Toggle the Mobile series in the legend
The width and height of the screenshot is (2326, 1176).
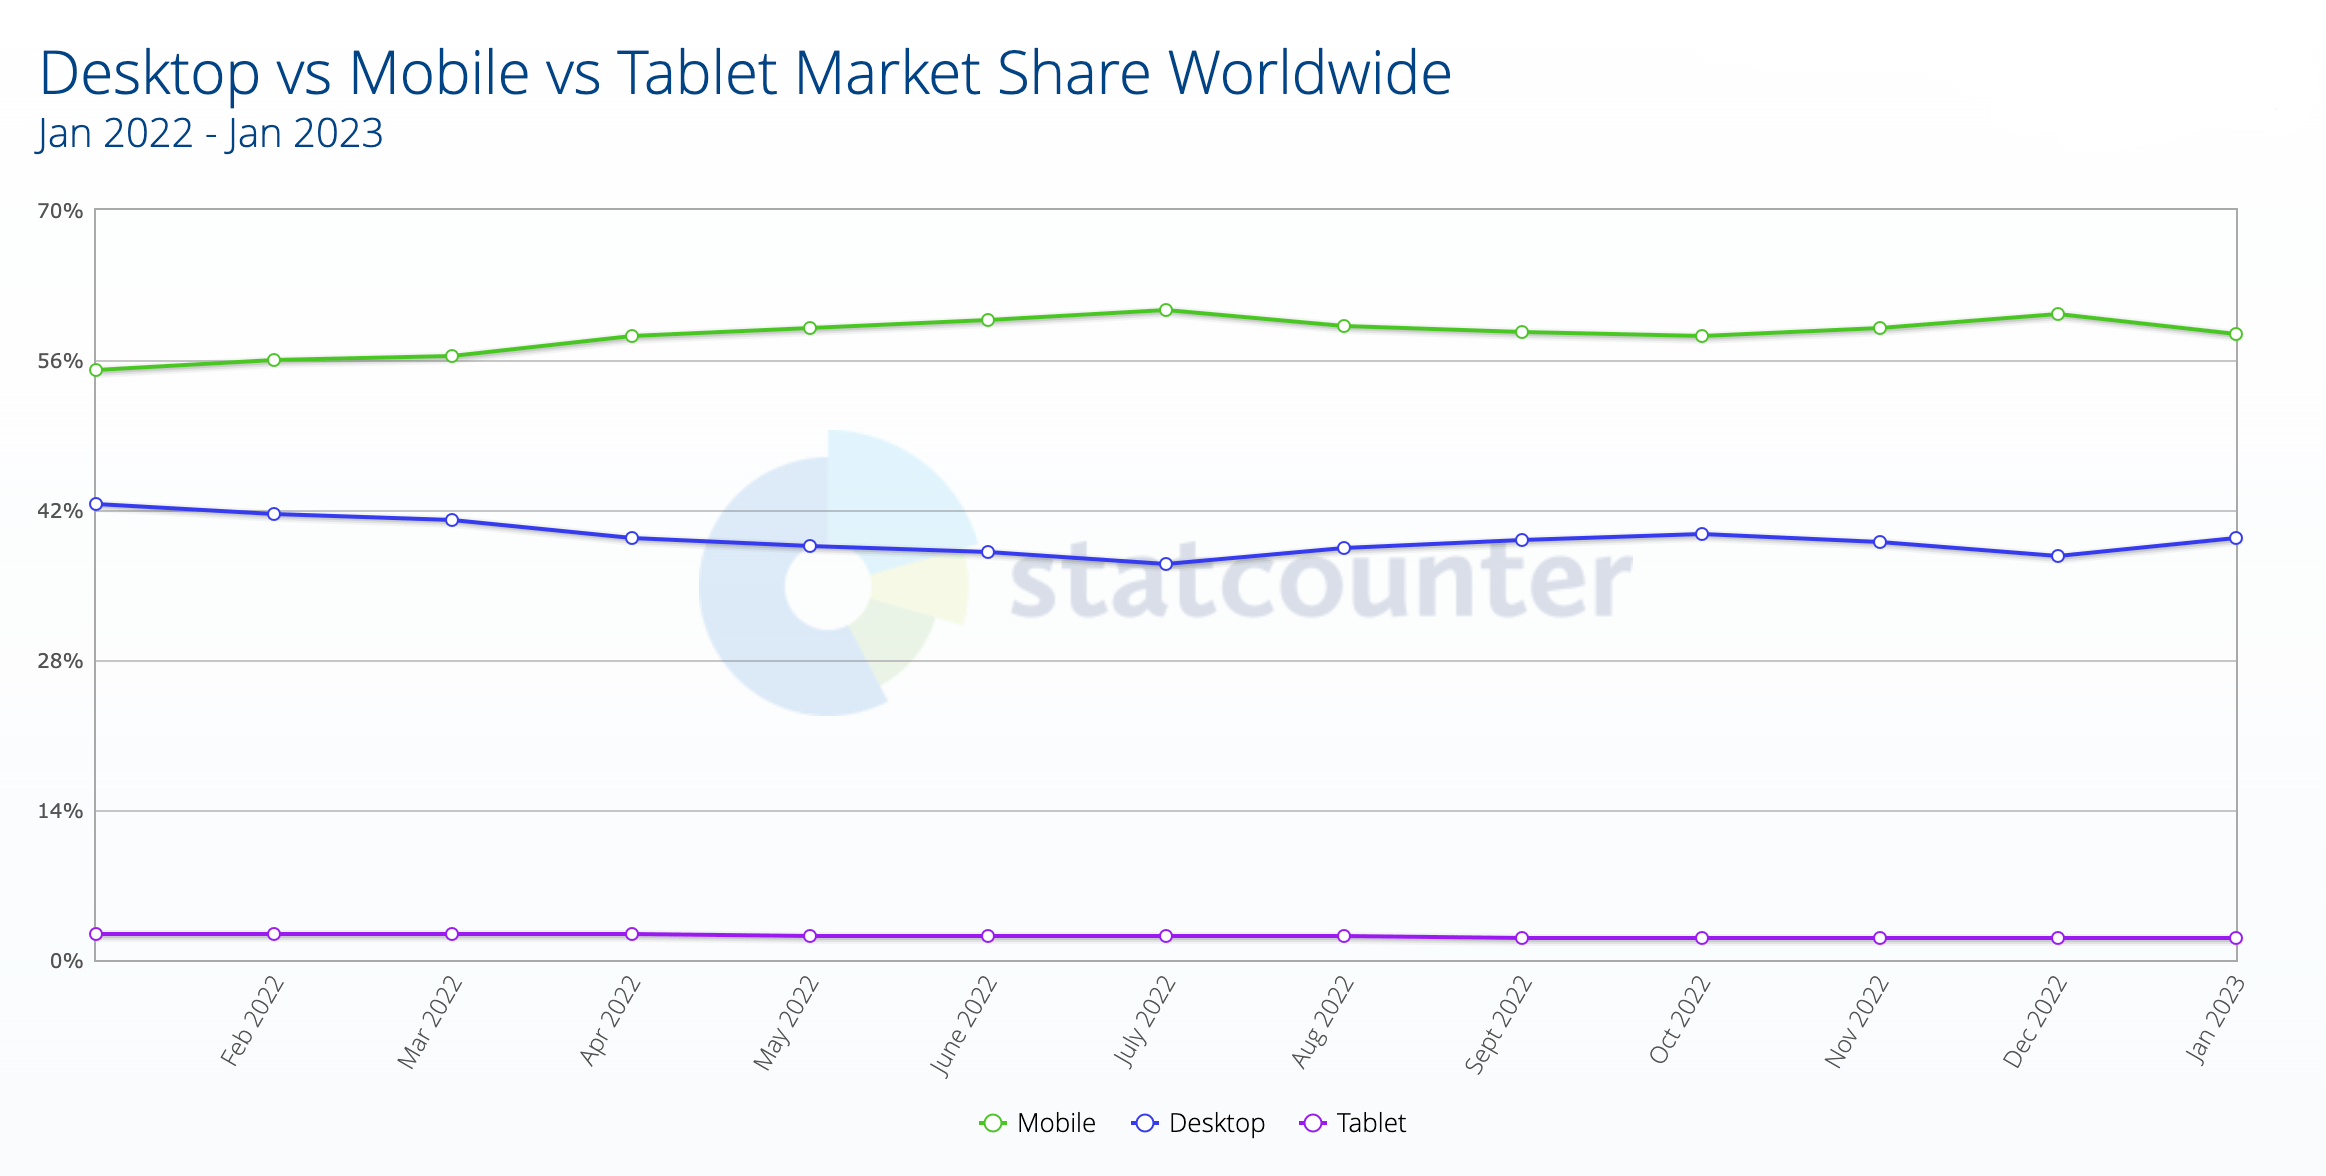click(1055, 1123)
